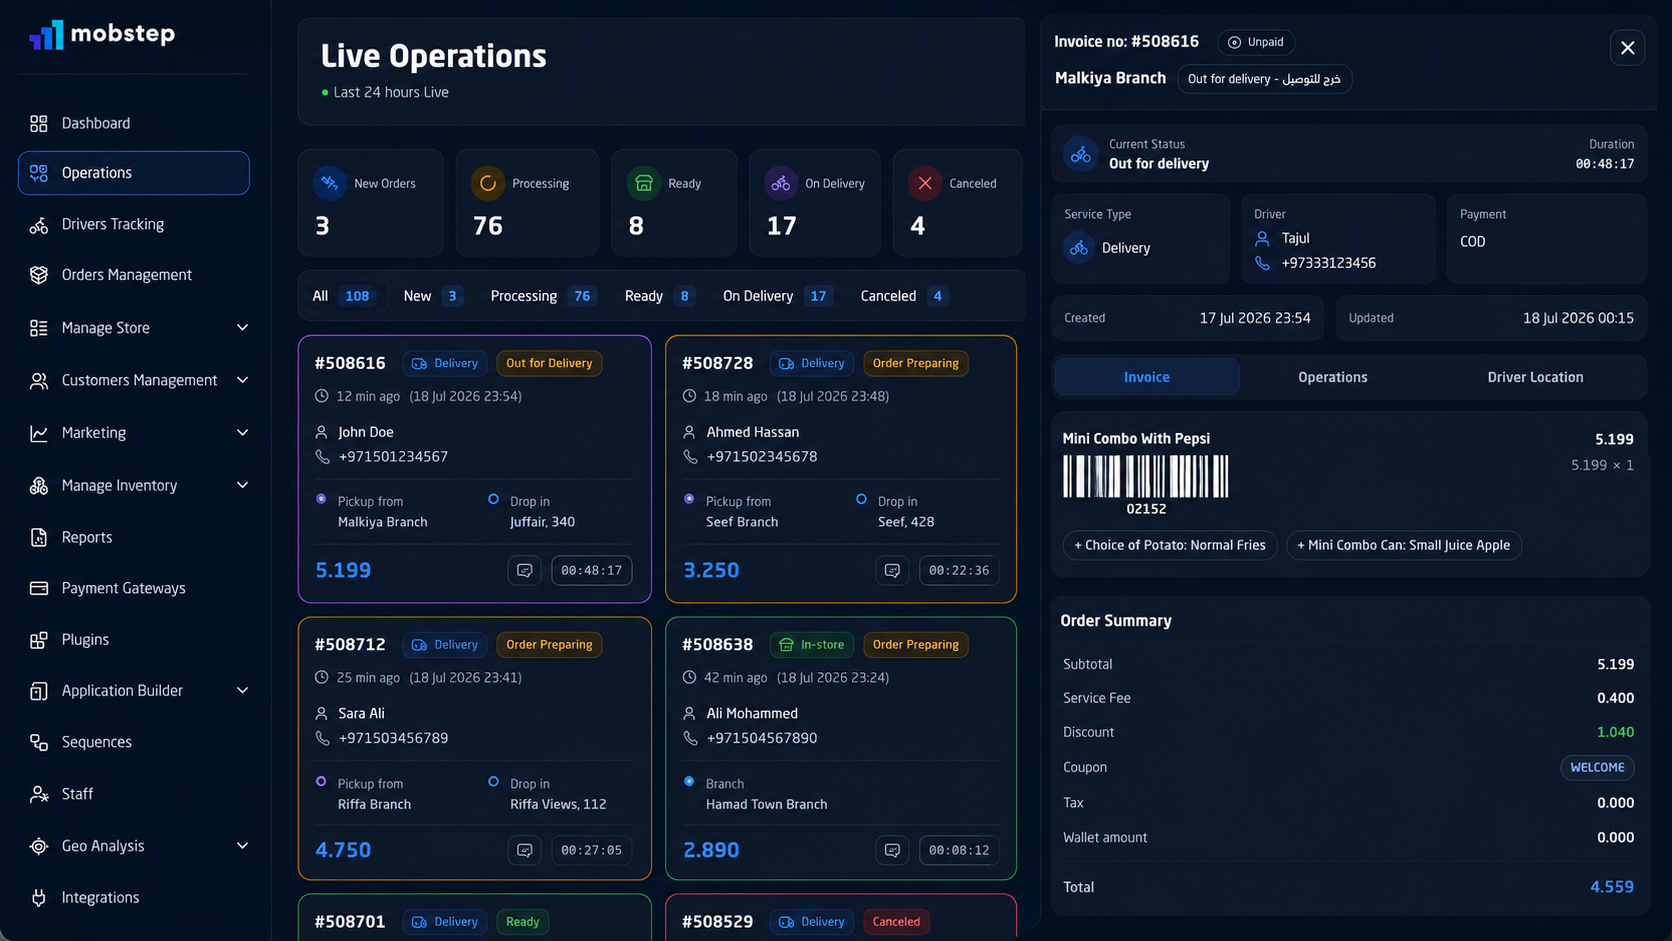The image size is (1672, 941).
Task: Click the Delivery badge on order #508728
Action: (812, 363)
